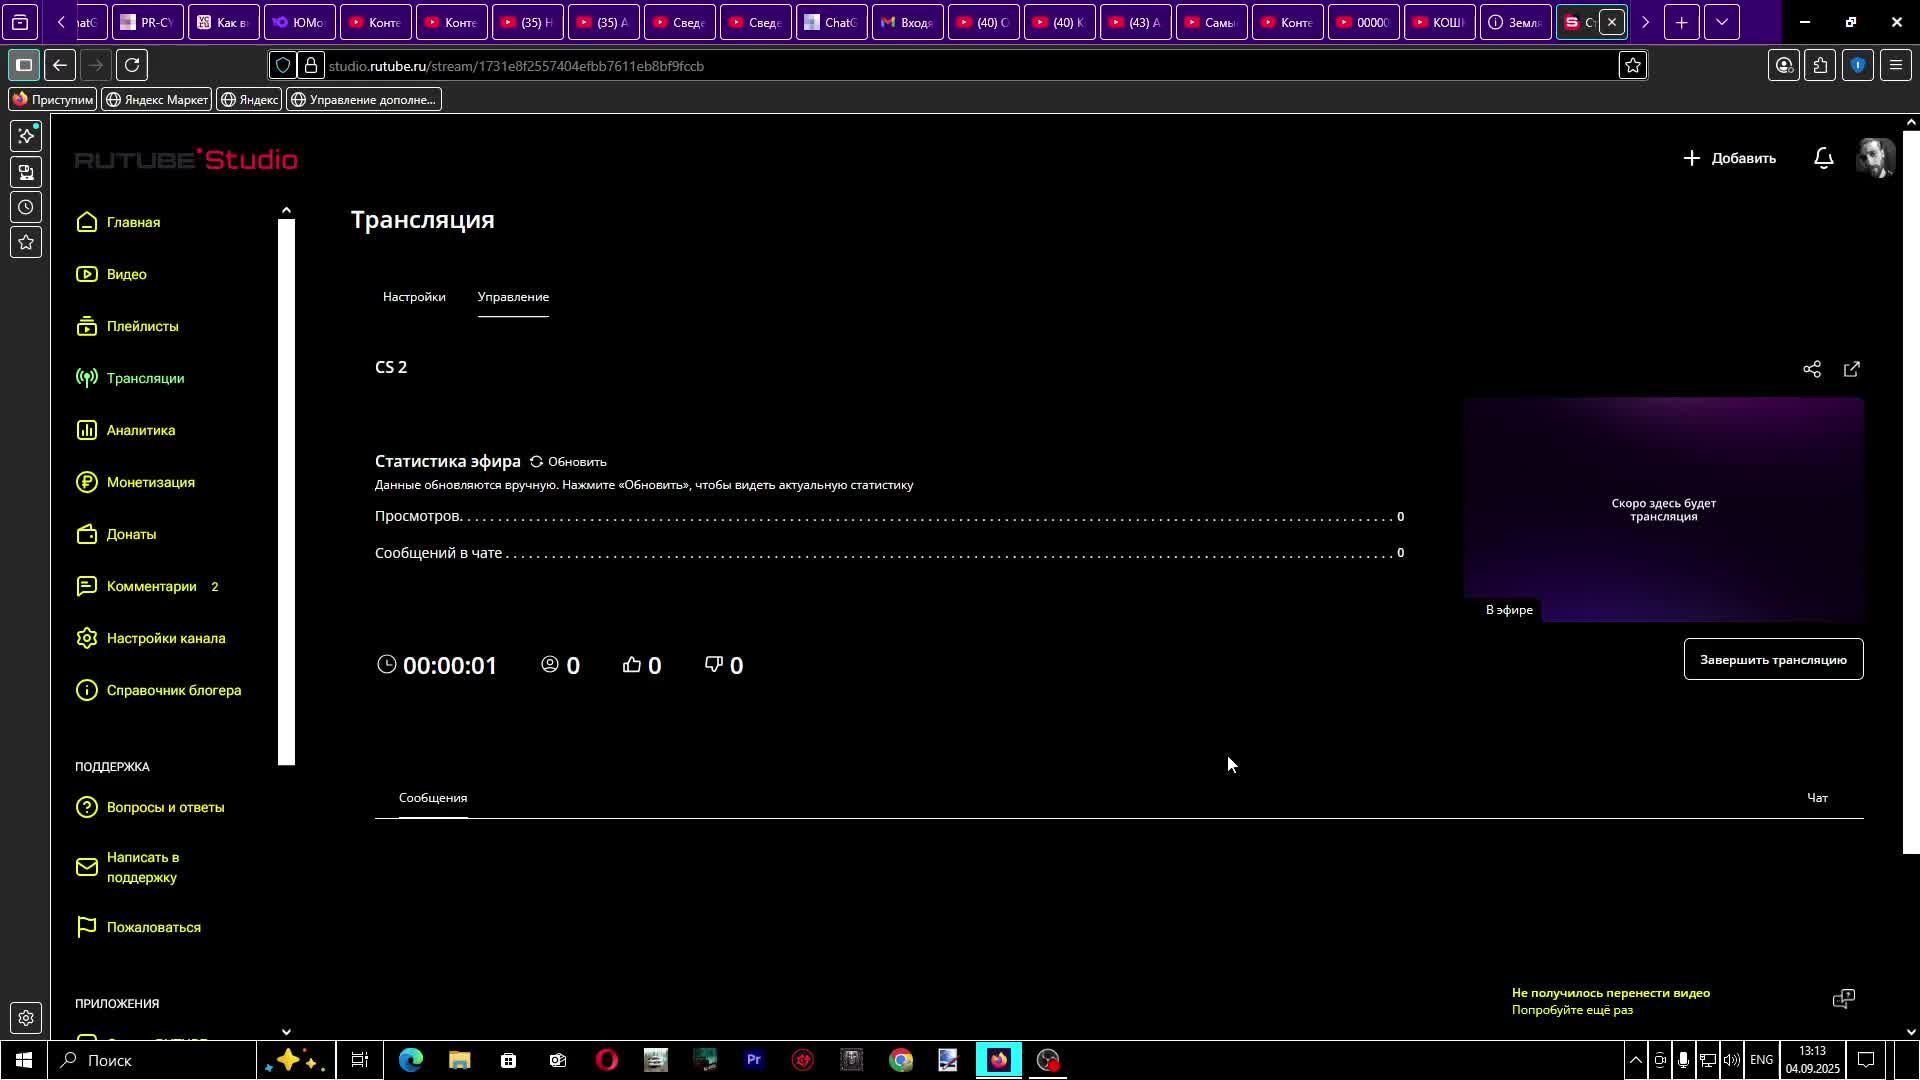
Task: Click the stream preview thumbnail
Action: click(1663, 508)
